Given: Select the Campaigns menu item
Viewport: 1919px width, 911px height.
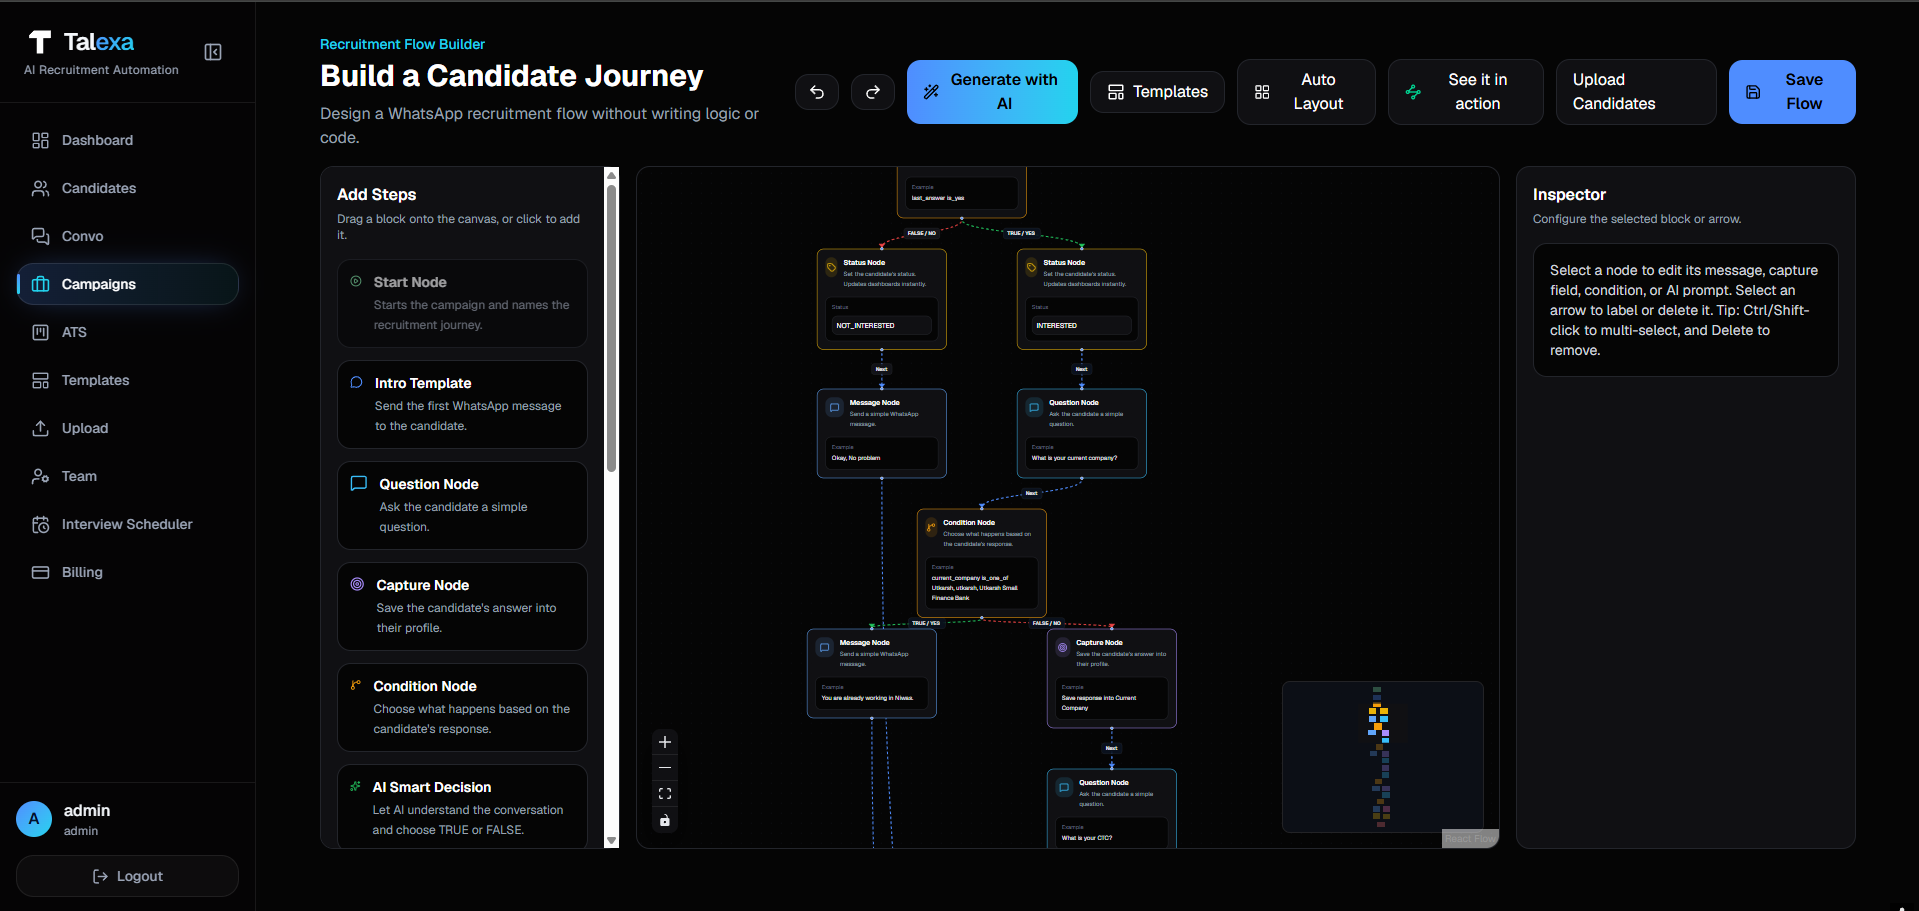Looking at the screenshot, I should tap(128, 284).
